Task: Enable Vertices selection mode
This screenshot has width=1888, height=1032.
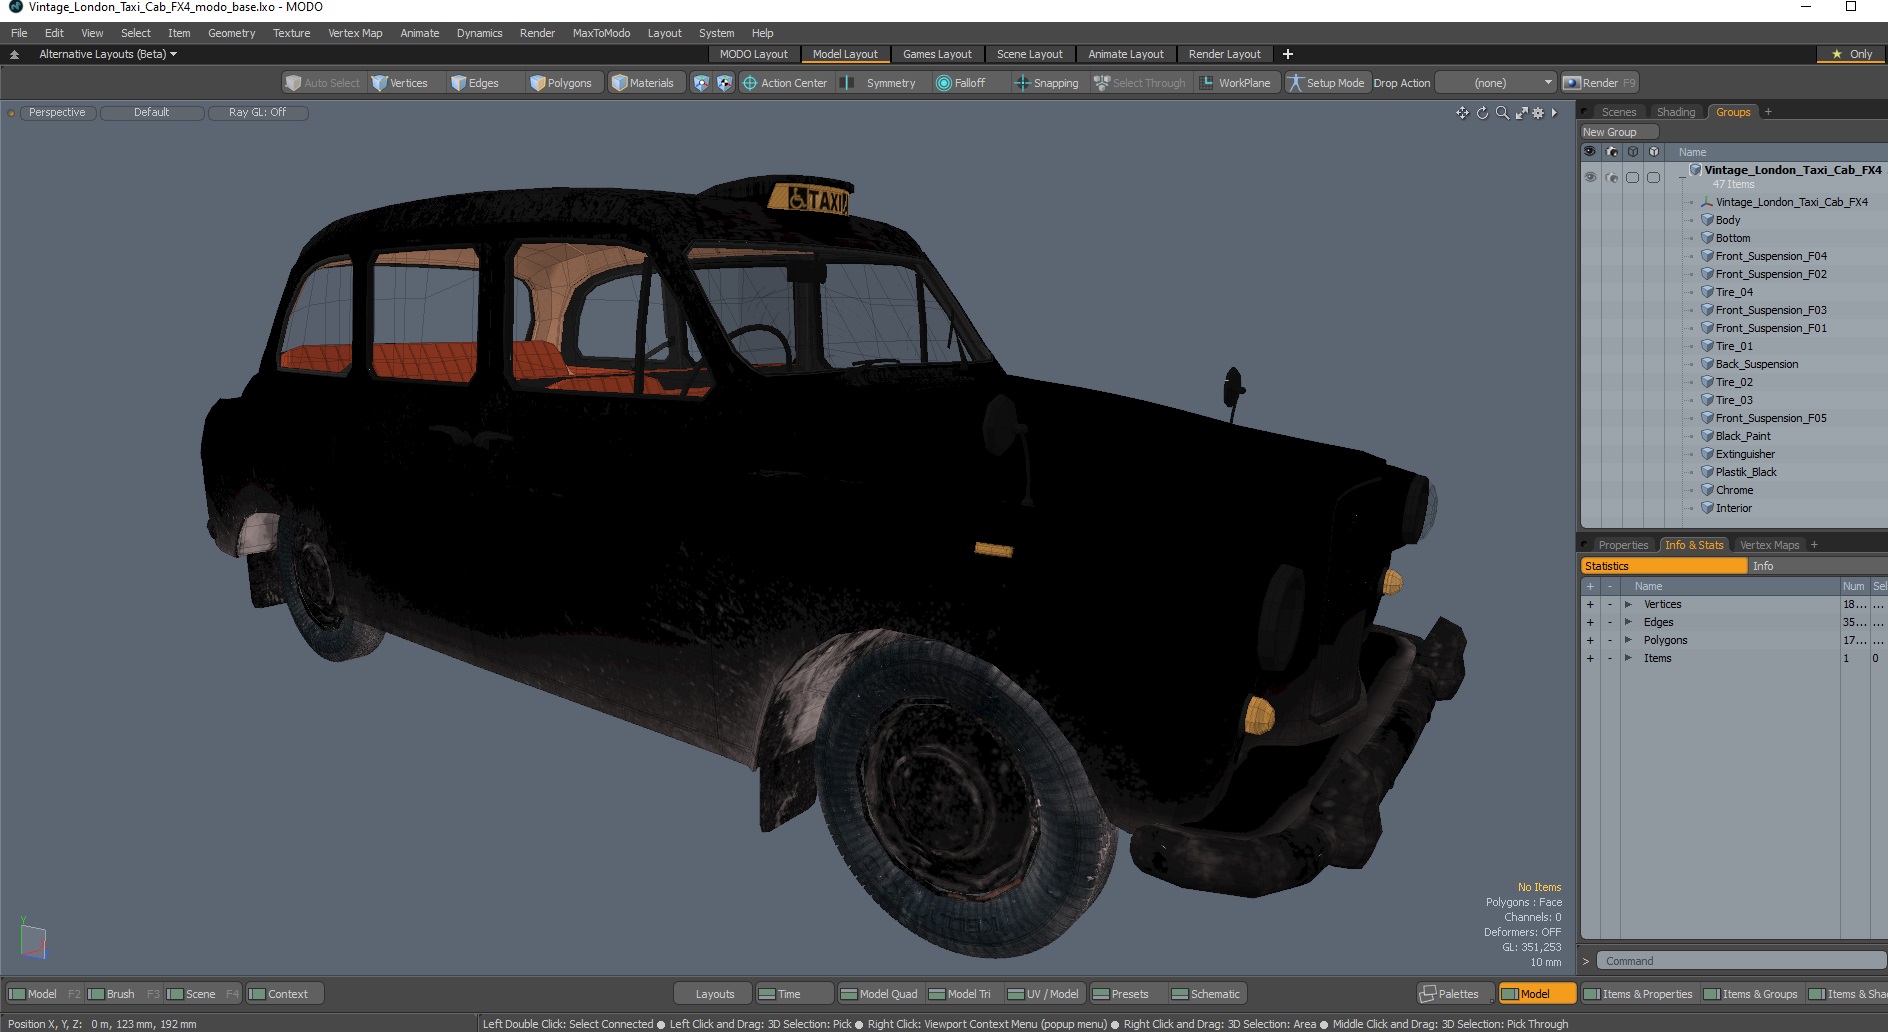Action: tap(400, 83)
